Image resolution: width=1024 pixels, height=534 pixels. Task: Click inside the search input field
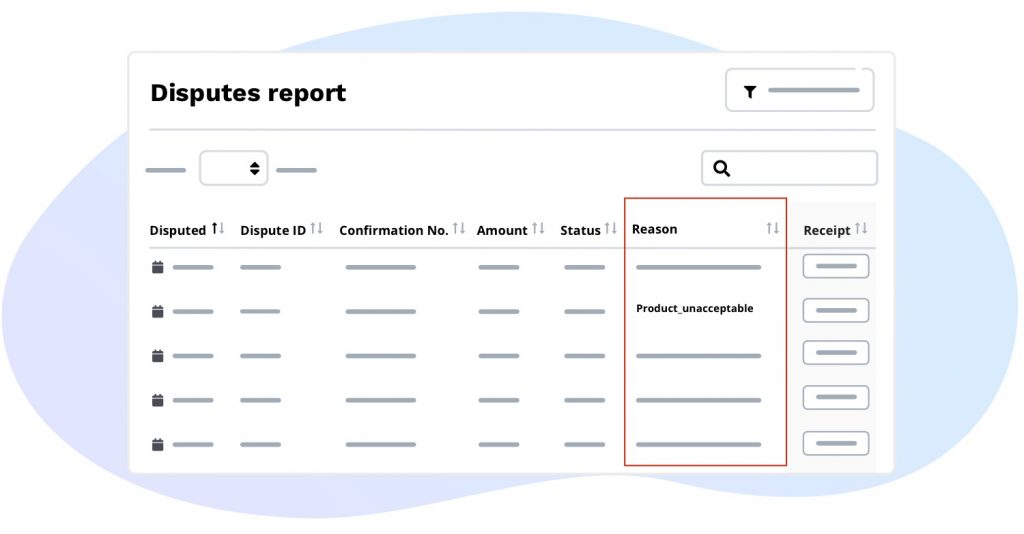click(800, 169)
